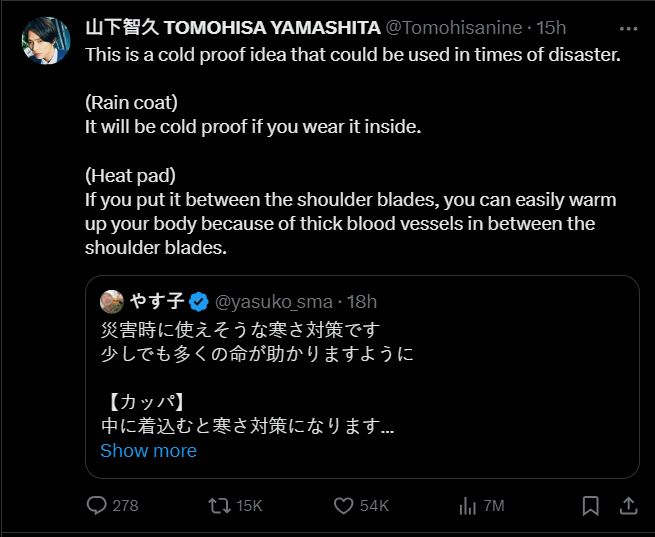Click the blue verified badge beside やす子
Image resolution: width=655 pixels, height=537 pixels.
[199, 301]
